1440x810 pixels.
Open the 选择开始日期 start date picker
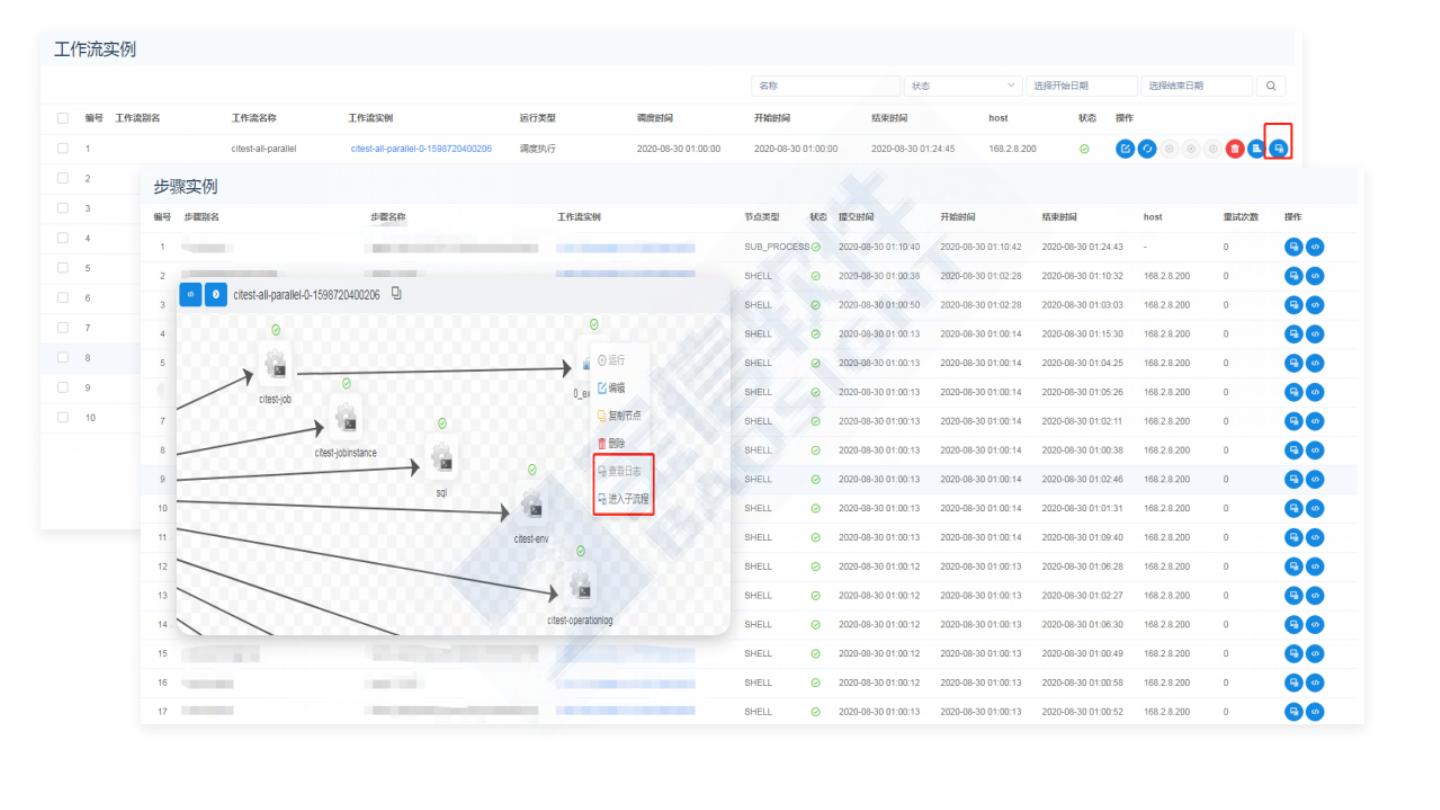click(1082, 86)
